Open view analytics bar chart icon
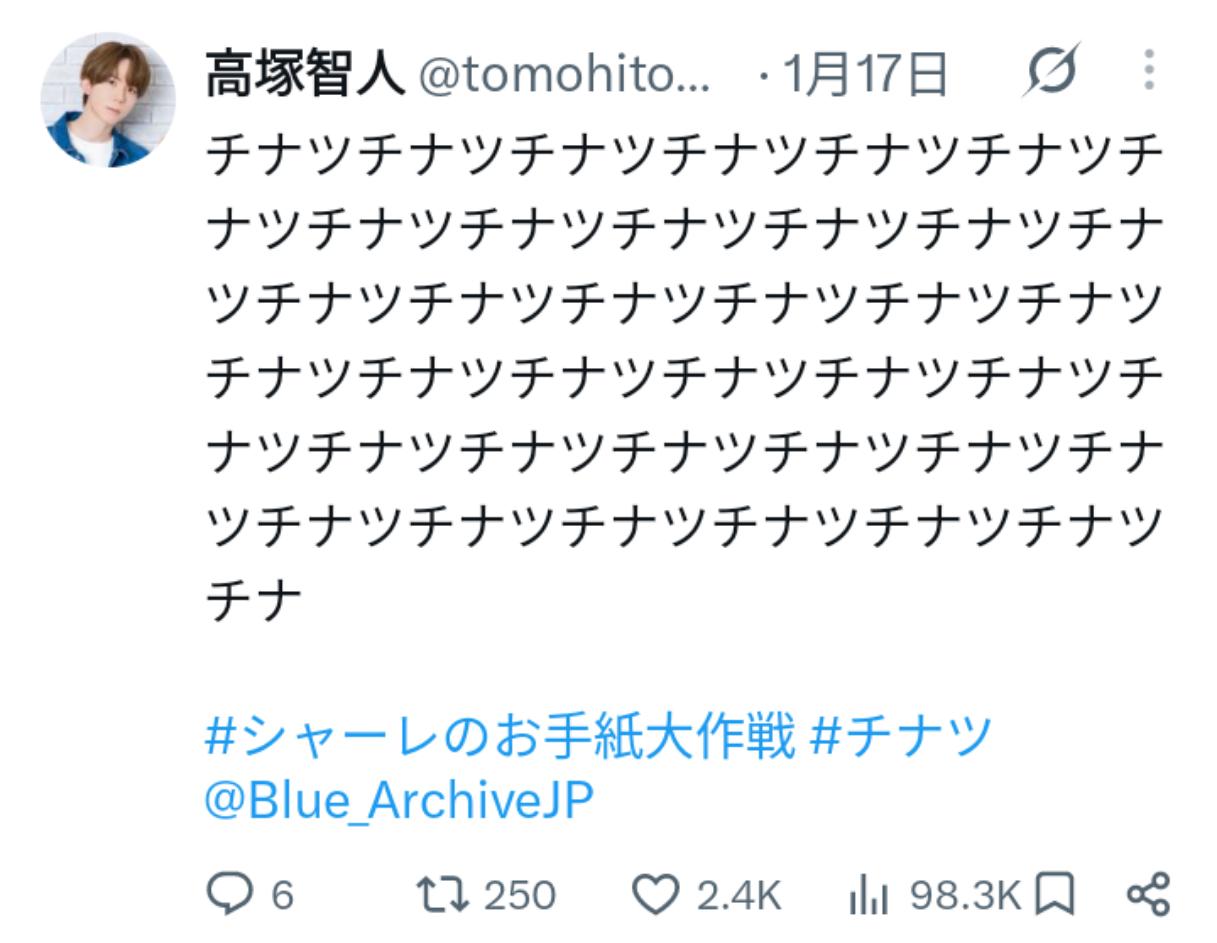This screenshot has height=943, width=1217. tap(869, 894)
